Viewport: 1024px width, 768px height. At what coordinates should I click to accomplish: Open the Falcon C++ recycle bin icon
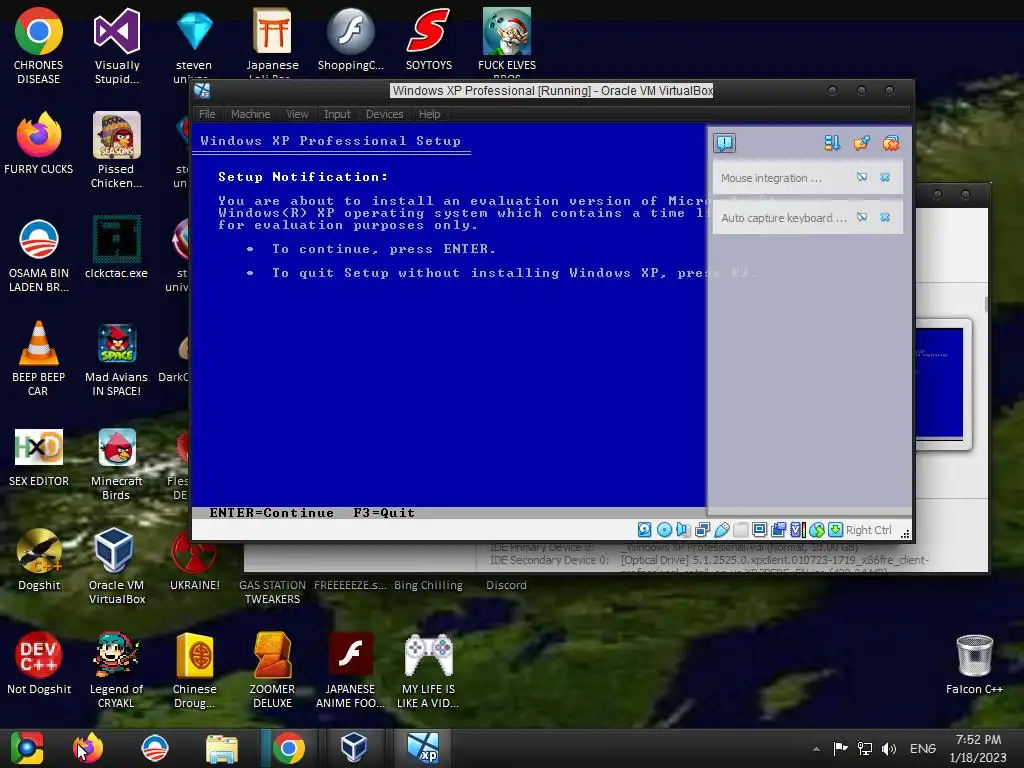(x=974, y=663)
